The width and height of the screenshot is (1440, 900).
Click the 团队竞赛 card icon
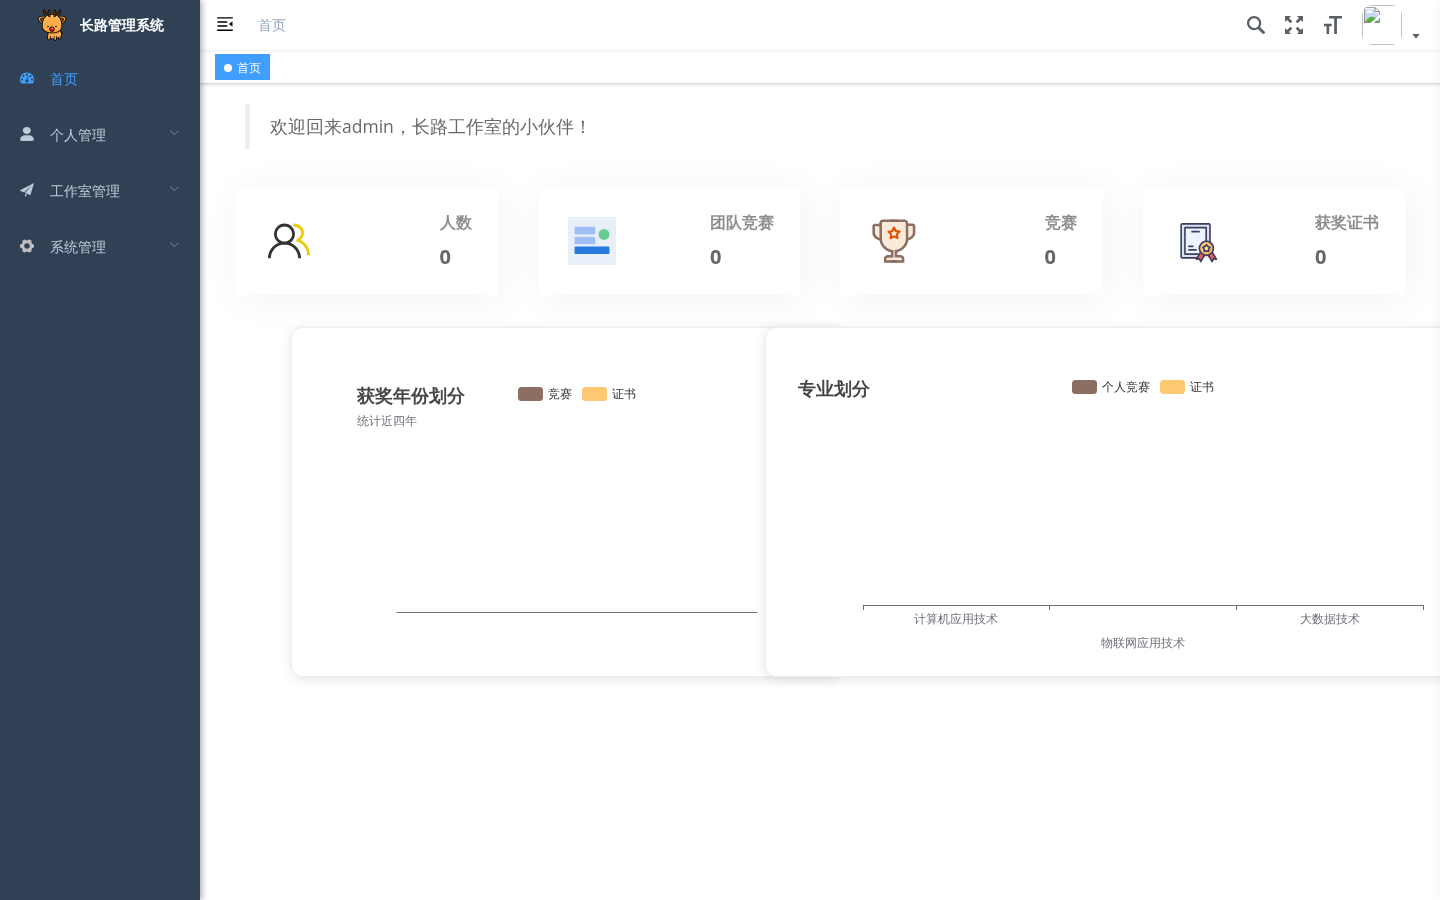[x=592, y=241]
